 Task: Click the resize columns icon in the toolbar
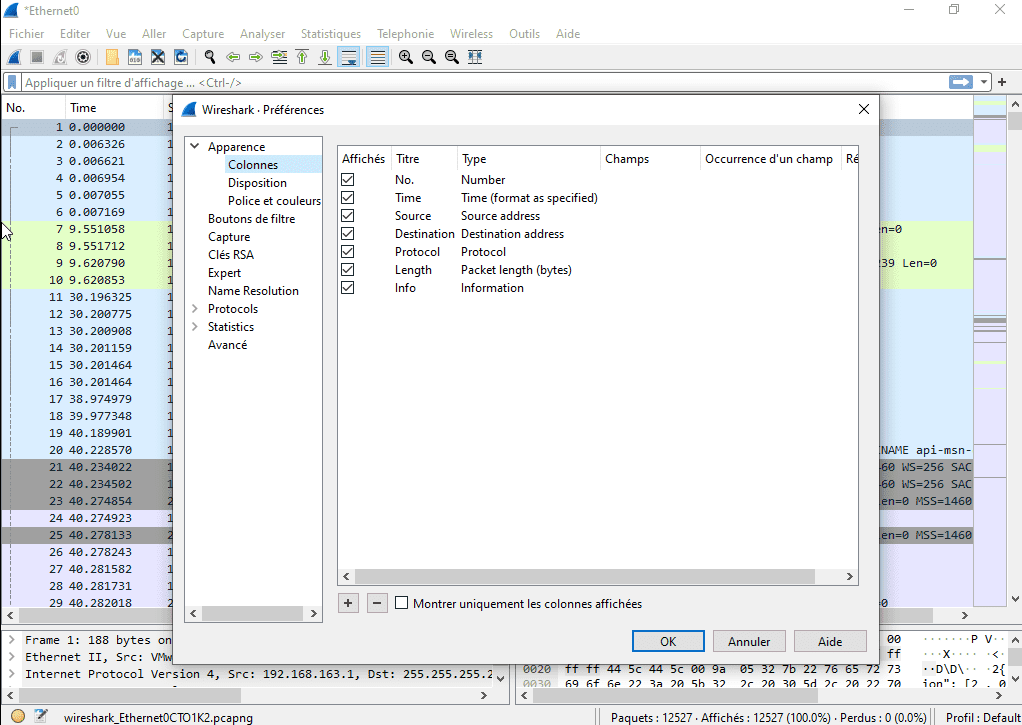point(474,57)
